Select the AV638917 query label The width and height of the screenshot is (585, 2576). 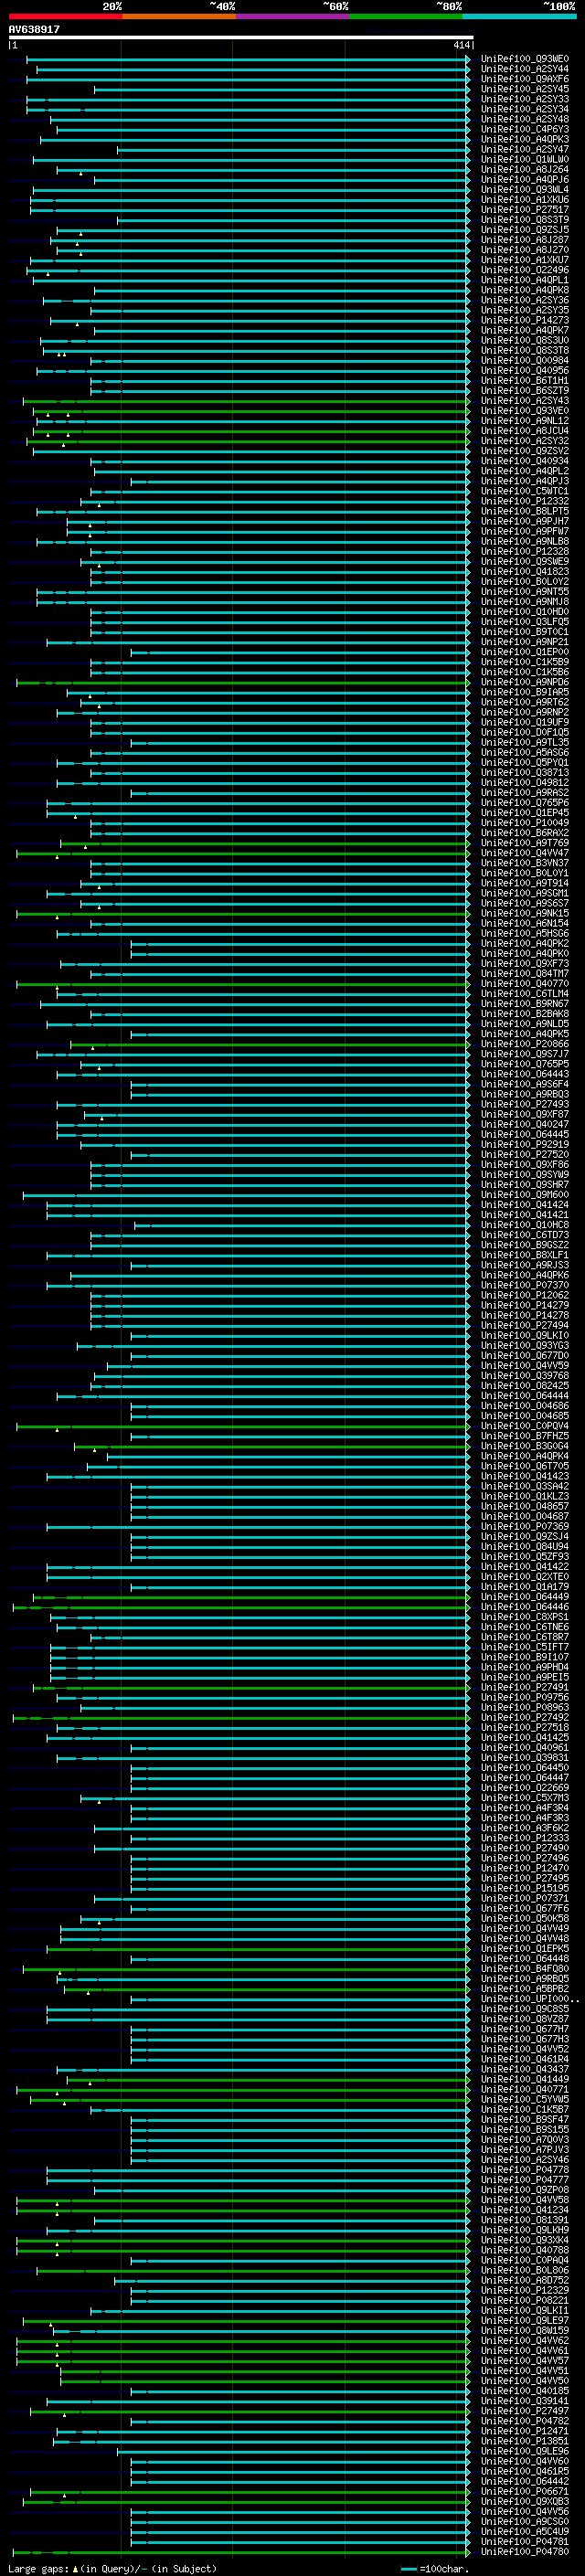(34, 30)
